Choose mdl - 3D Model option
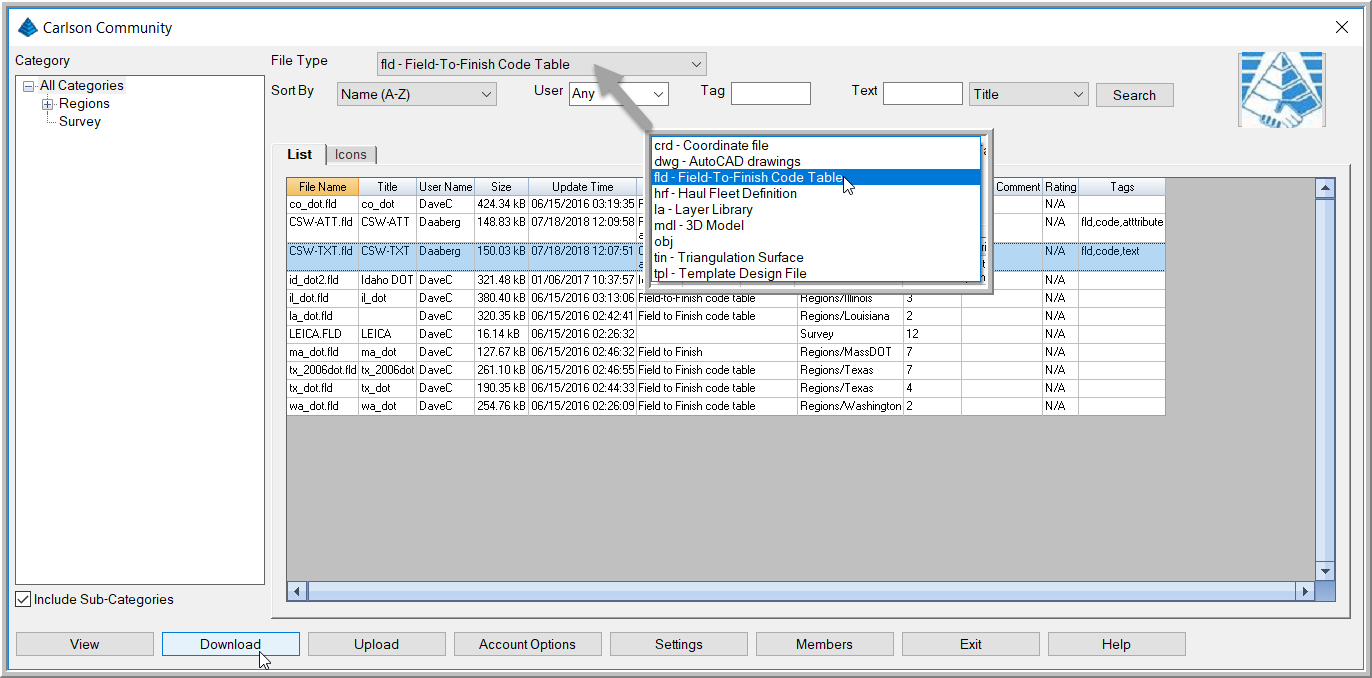This screenshot has width=1372, height=678. click(x=815, y=226)
